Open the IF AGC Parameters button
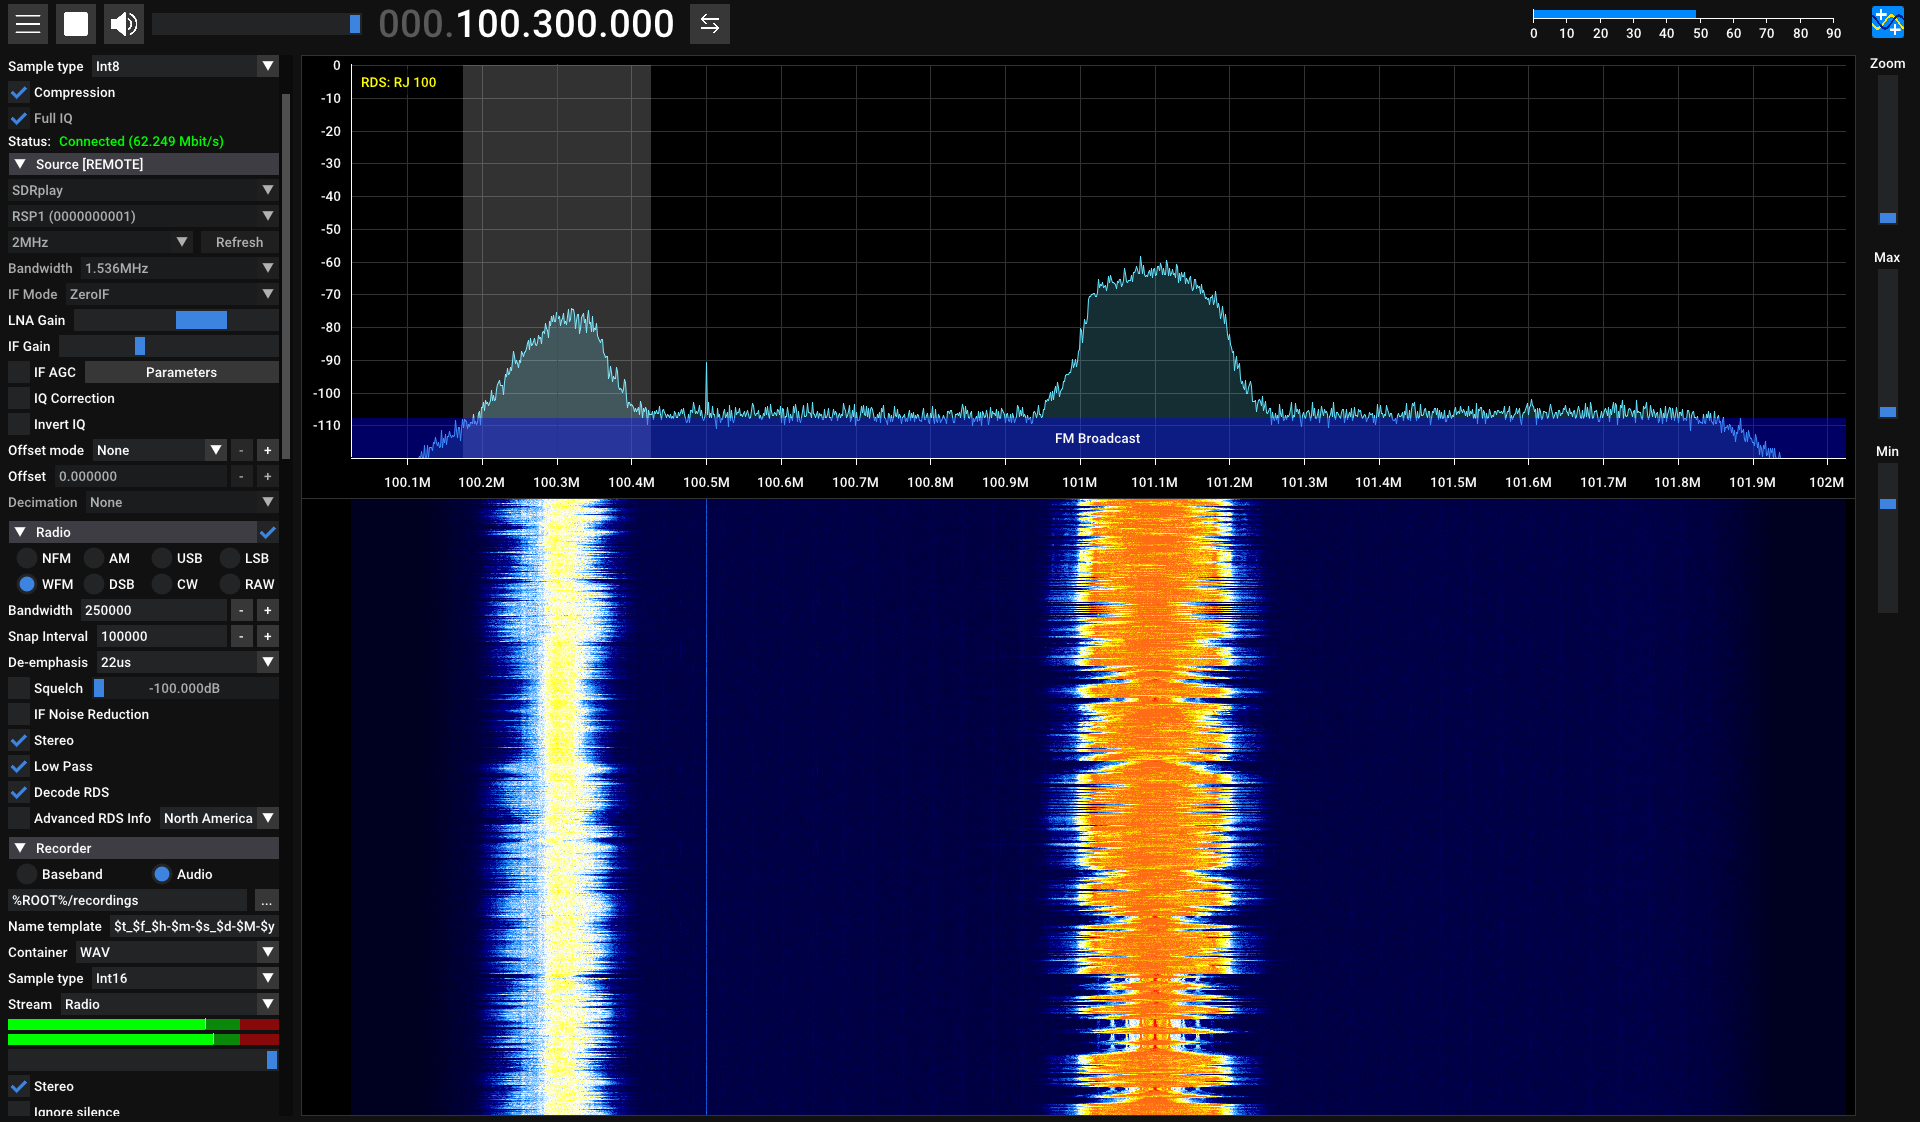This screenshot has height=1122, width=1920. (x=181, y=372)
